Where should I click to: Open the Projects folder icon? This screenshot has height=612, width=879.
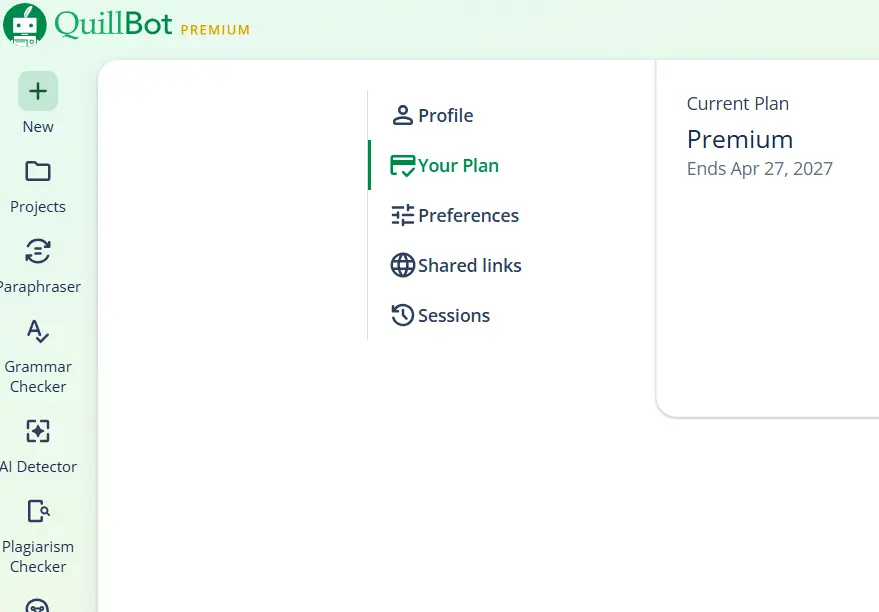click(38, 171)
